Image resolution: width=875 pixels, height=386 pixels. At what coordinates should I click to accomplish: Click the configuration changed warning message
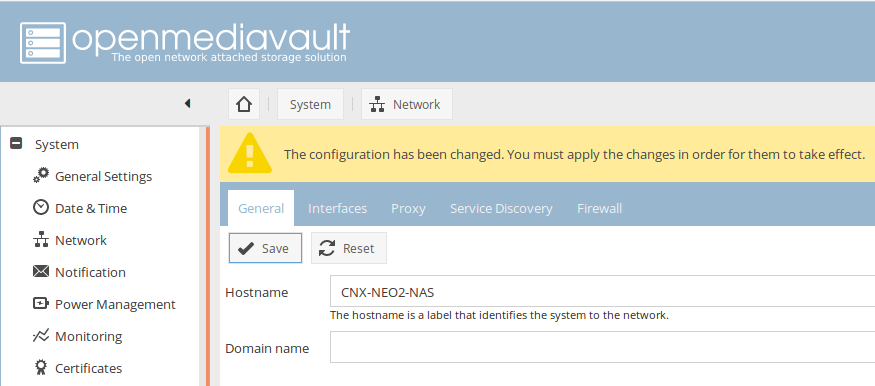tap(574, 154)
